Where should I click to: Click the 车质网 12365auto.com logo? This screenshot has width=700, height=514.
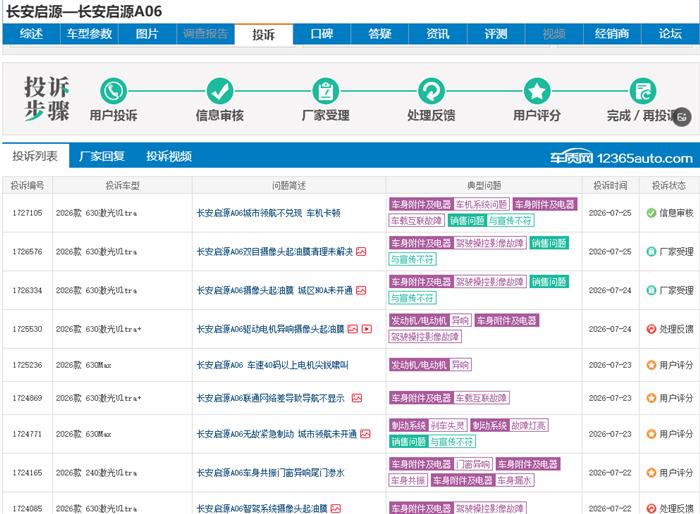[621, 157]
